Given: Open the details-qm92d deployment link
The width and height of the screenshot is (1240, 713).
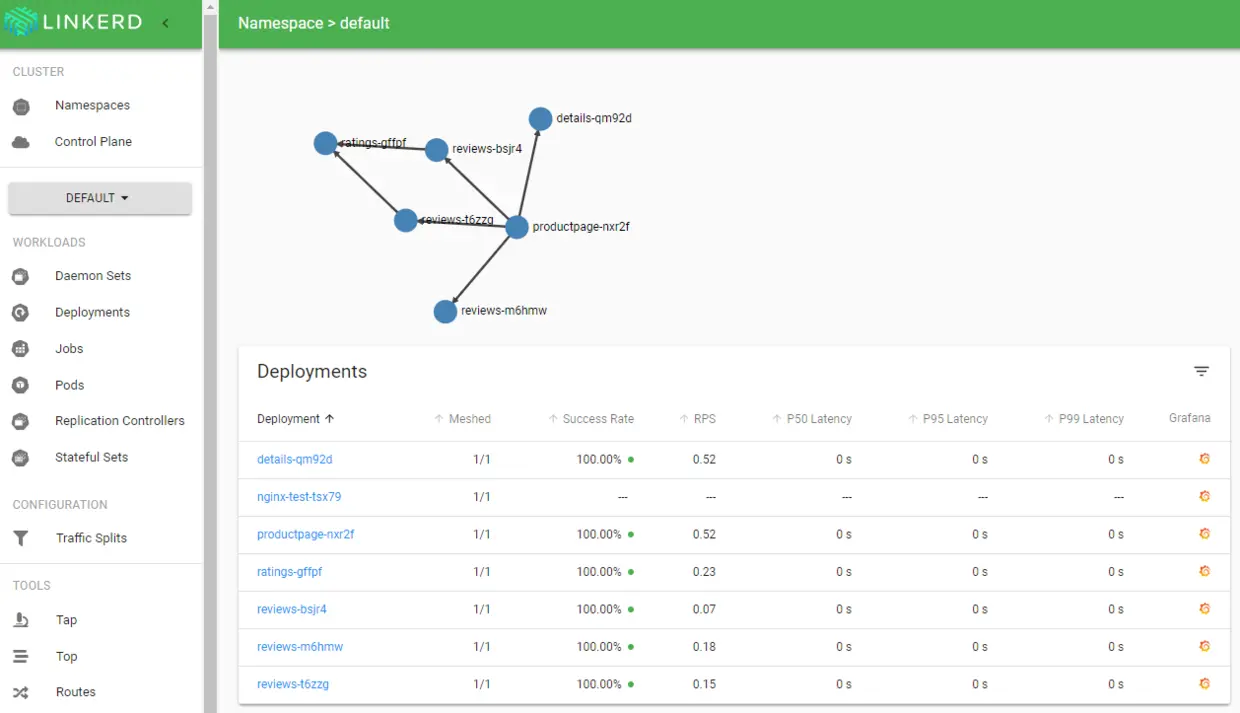Looking at the screenshot, I should tap(294, 460).
